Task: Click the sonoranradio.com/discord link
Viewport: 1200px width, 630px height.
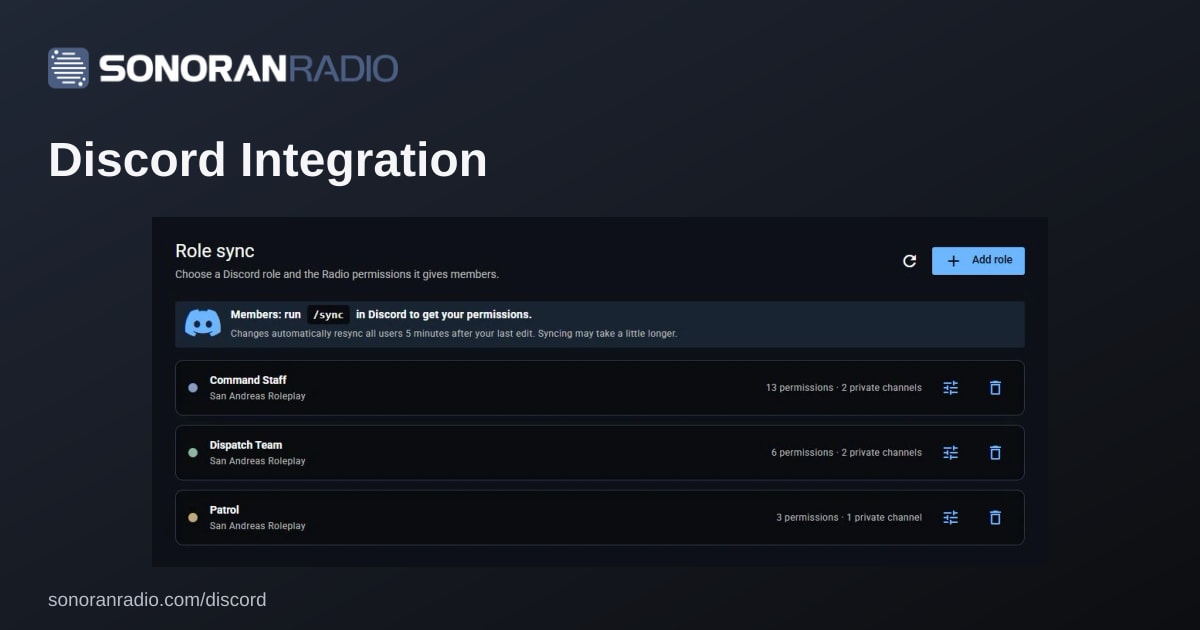Action: (x=157, y=600)
